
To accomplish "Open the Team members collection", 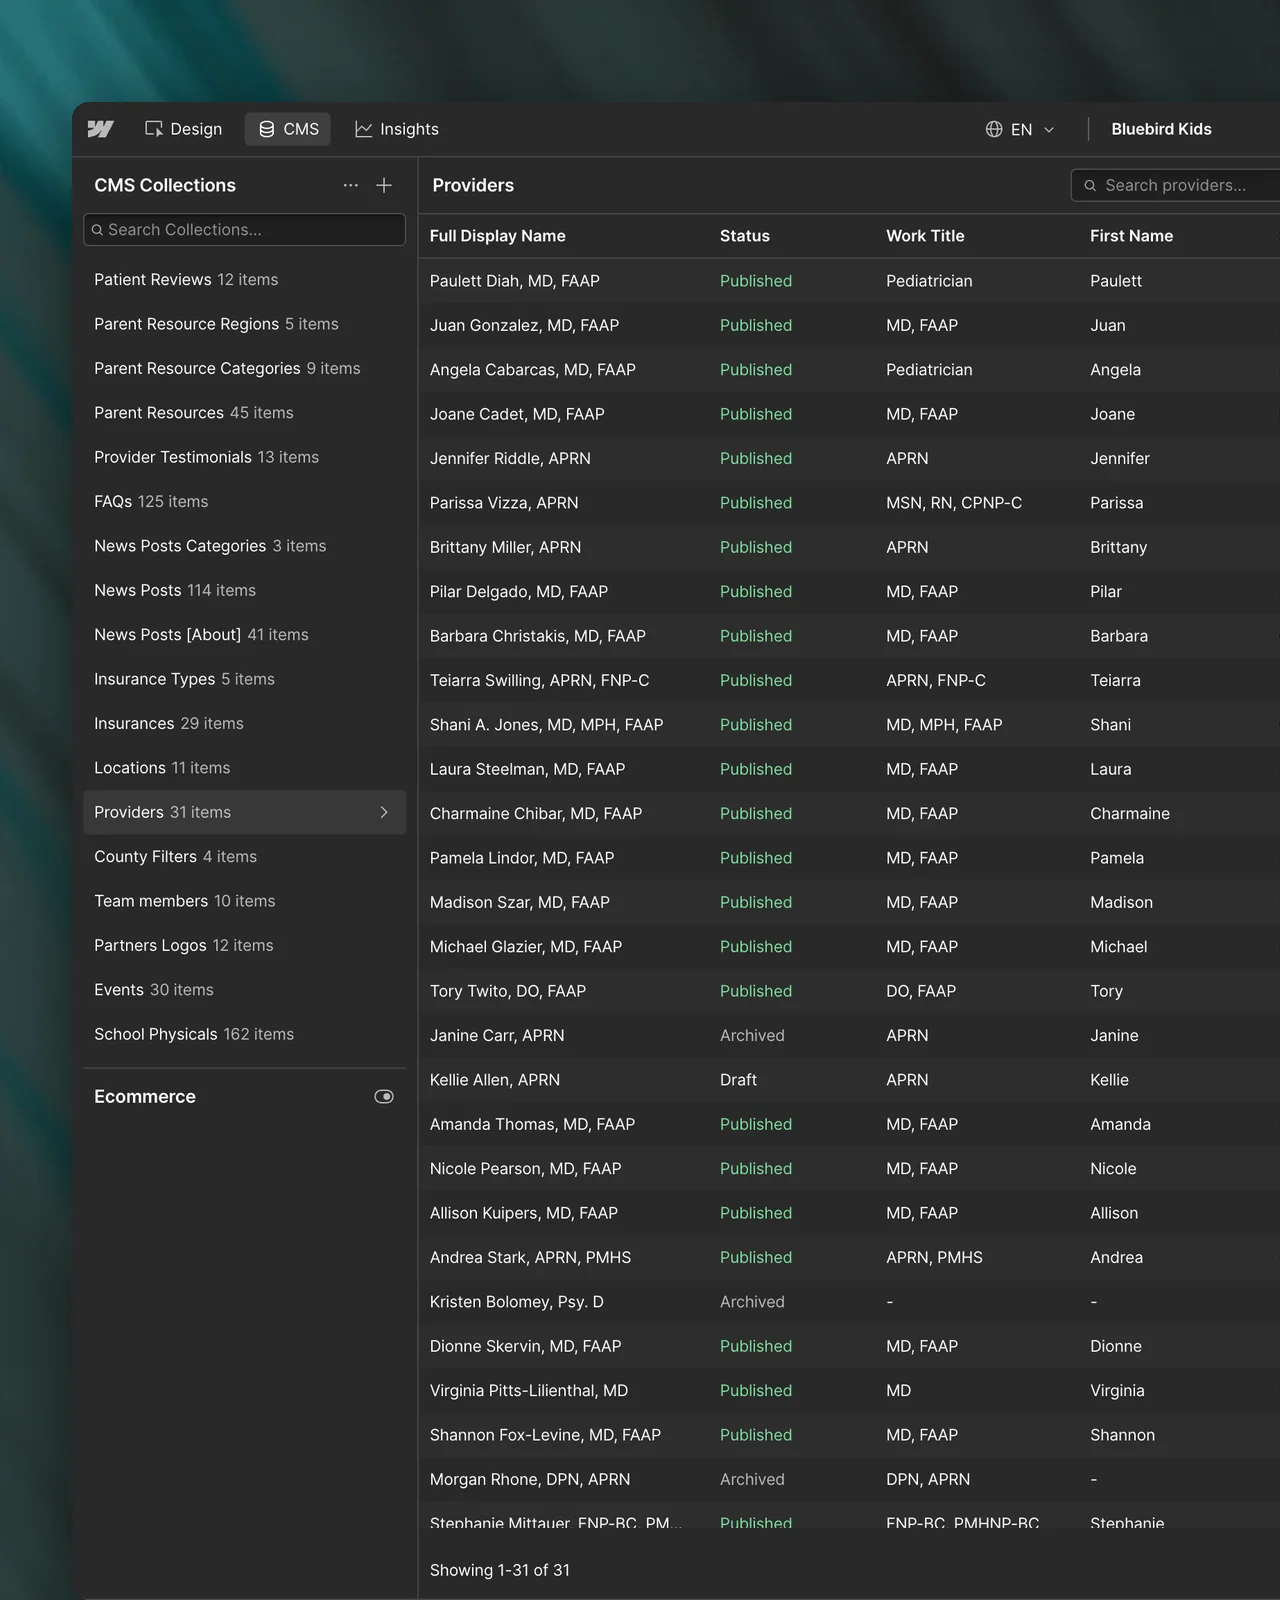I will [x=244, y=901].
